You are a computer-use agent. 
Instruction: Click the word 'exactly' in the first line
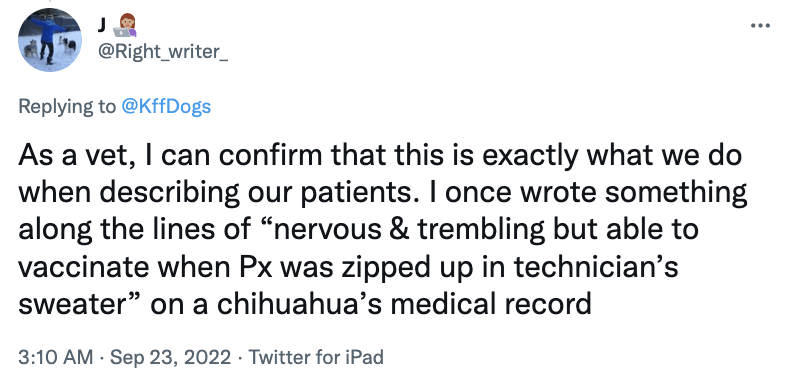tap(530, 157)
